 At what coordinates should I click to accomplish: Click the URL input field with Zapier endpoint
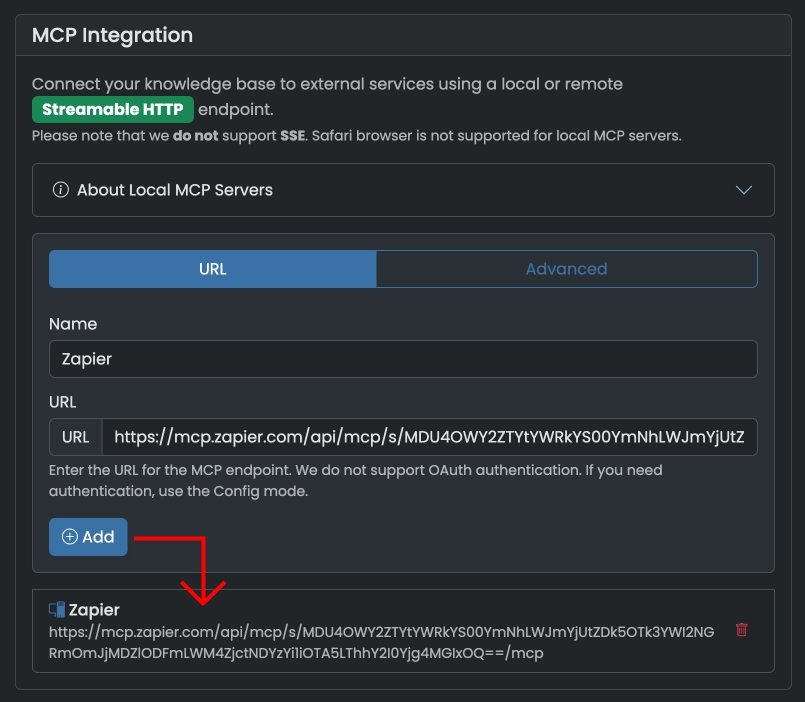pyautogui.click(x=429, y=437)
